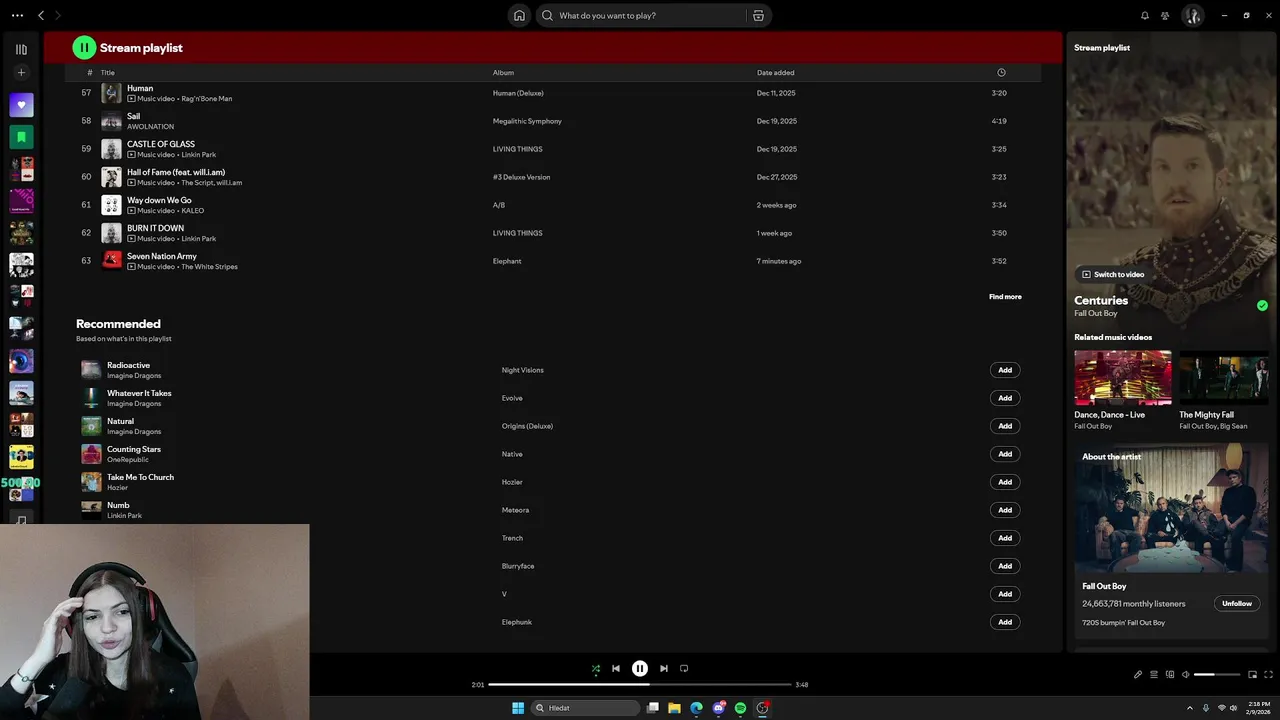Add Whatever It Takes to the playlist
This screenshot has height=720, width=1280.
(1005, 398)
